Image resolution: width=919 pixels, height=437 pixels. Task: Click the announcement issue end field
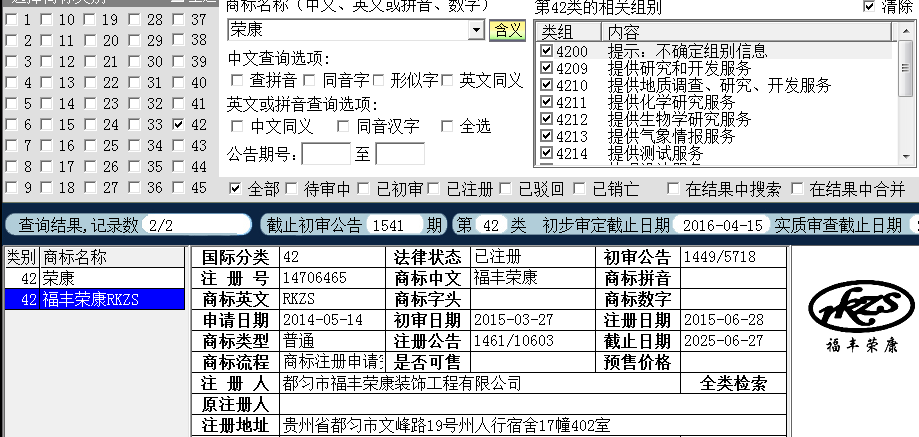[400, 154]
